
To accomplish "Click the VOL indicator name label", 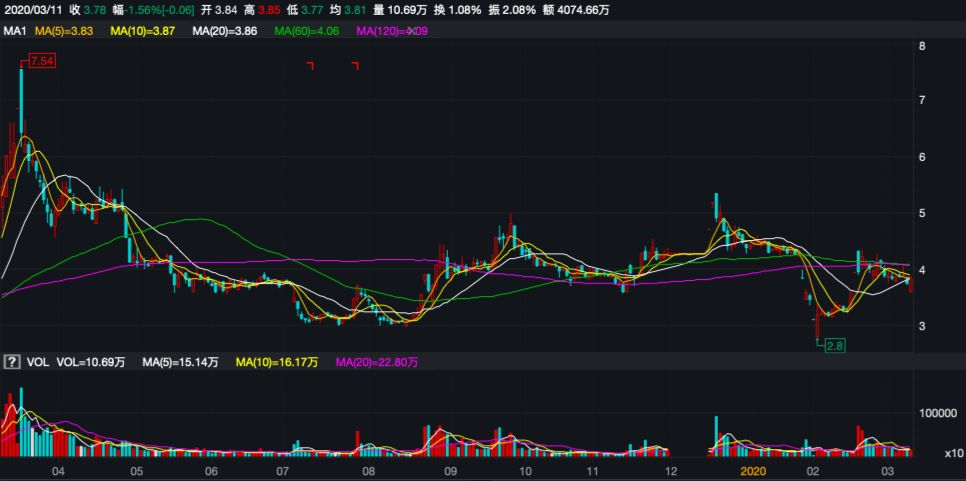I will 36,360.
